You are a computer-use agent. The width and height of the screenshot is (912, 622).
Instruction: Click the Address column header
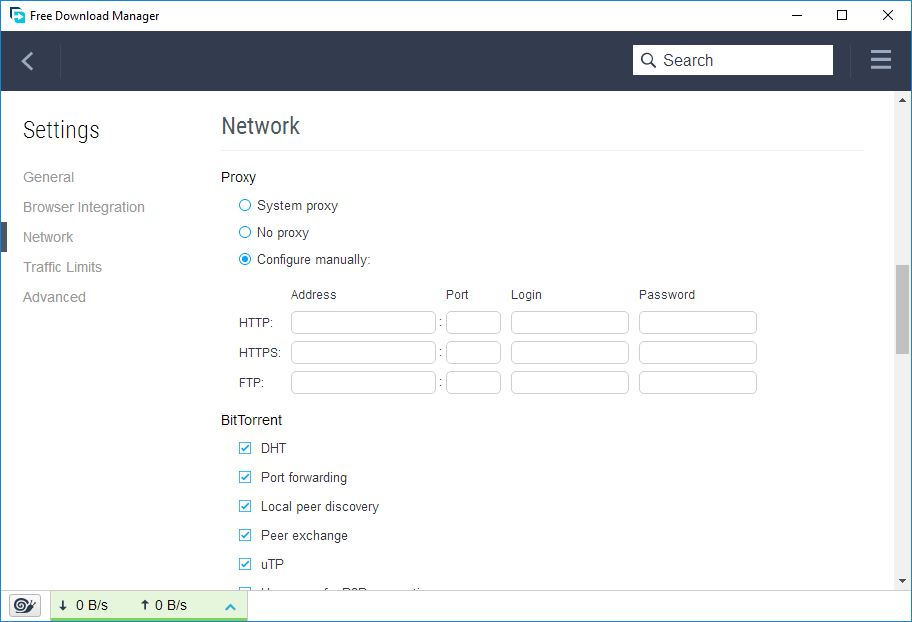click(314, 294)
